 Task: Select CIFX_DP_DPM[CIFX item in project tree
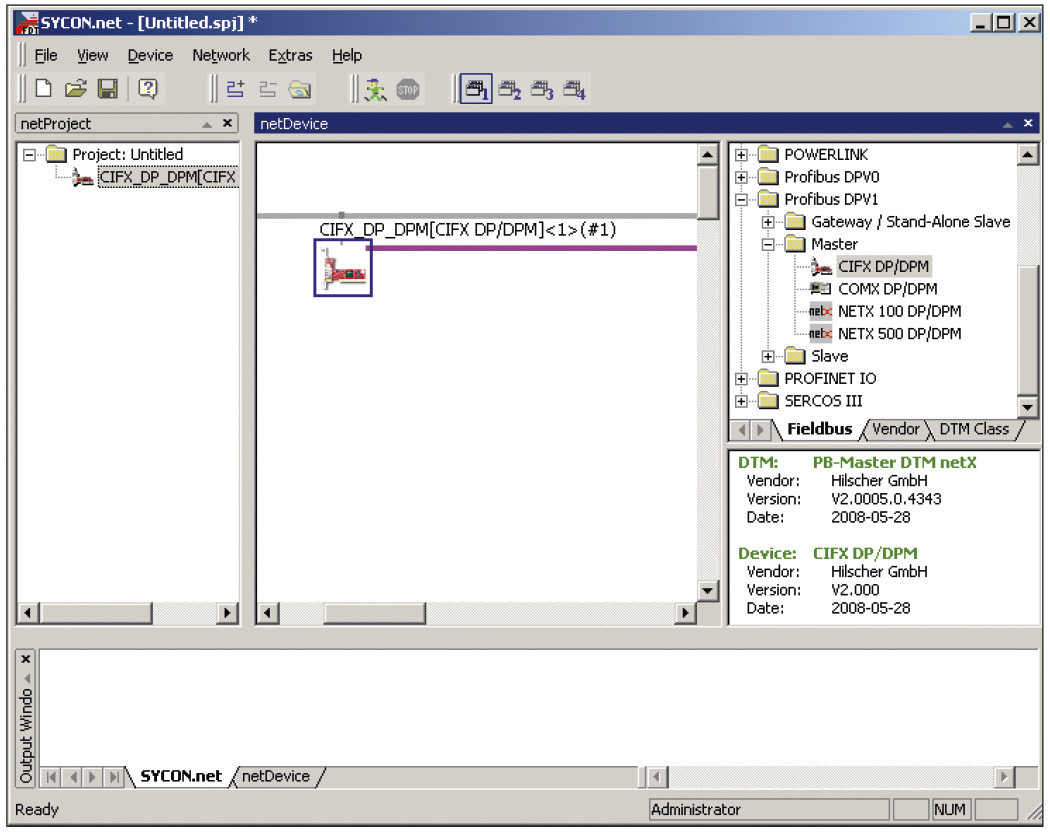[x=167, y=177]
